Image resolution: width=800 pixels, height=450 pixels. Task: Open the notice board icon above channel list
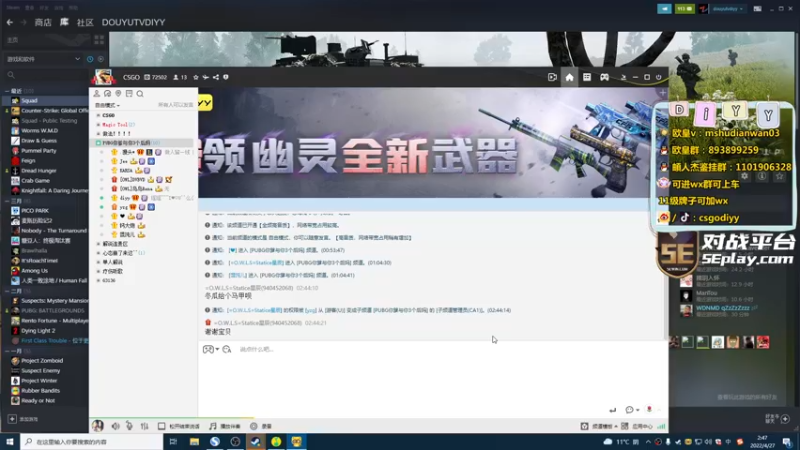tap(129, 94)
